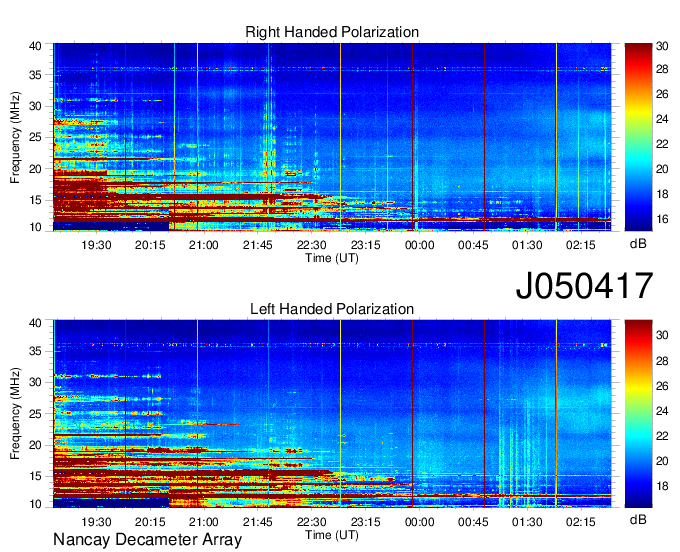Screen dimensions: 680x552
Task: Click 00:45 time tick under right-handed plot
Action: [473, 245]
